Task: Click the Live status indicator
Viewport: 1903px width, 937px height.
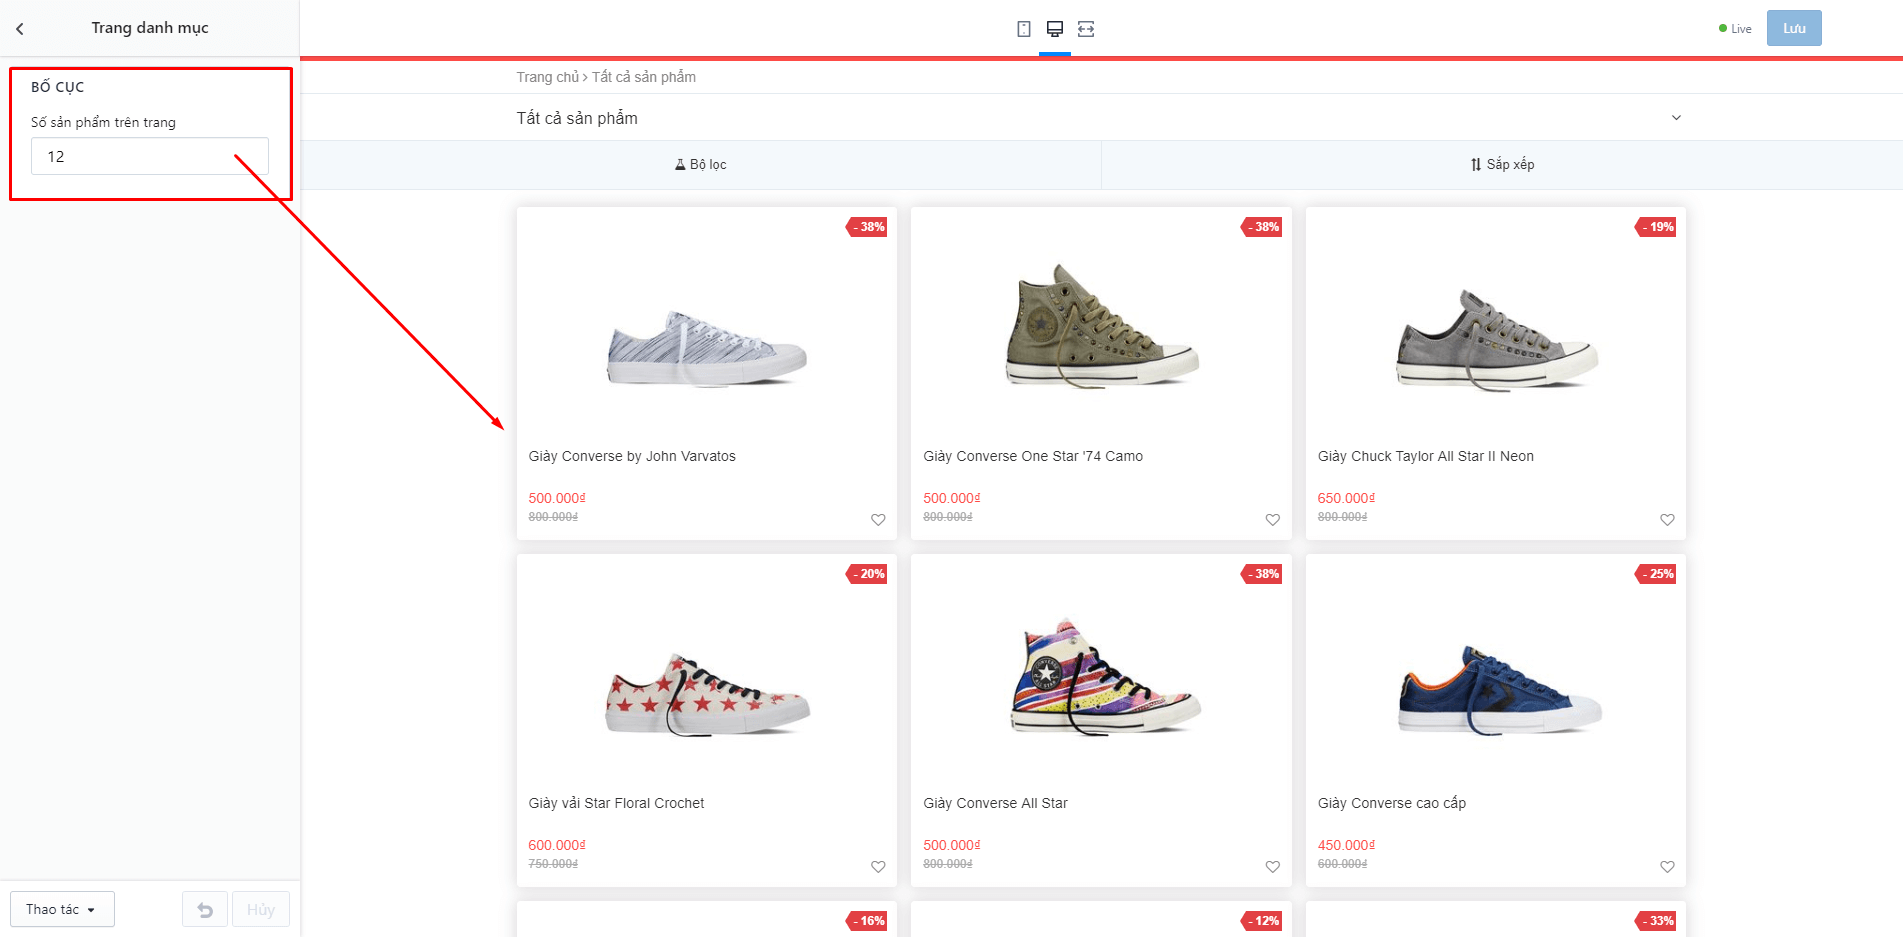Action: pyautogui.click(x=1735, y=29)
